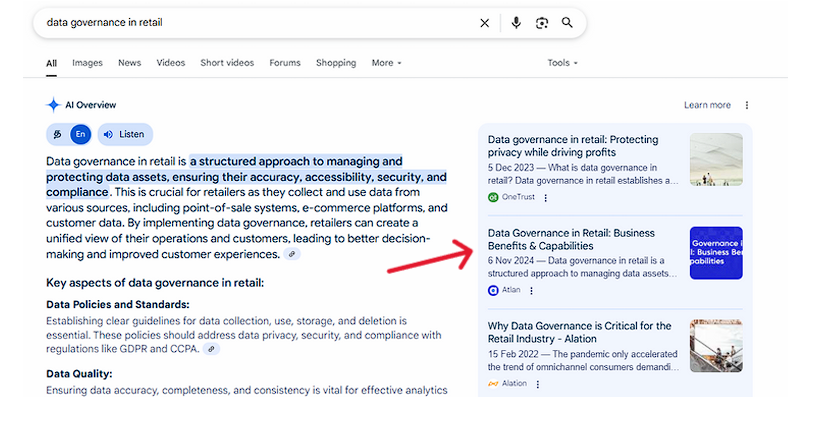The height and width of the screenshot is (426, 837).
Task: Click the AI Overview label text
Action: click(x=91, y=105)
